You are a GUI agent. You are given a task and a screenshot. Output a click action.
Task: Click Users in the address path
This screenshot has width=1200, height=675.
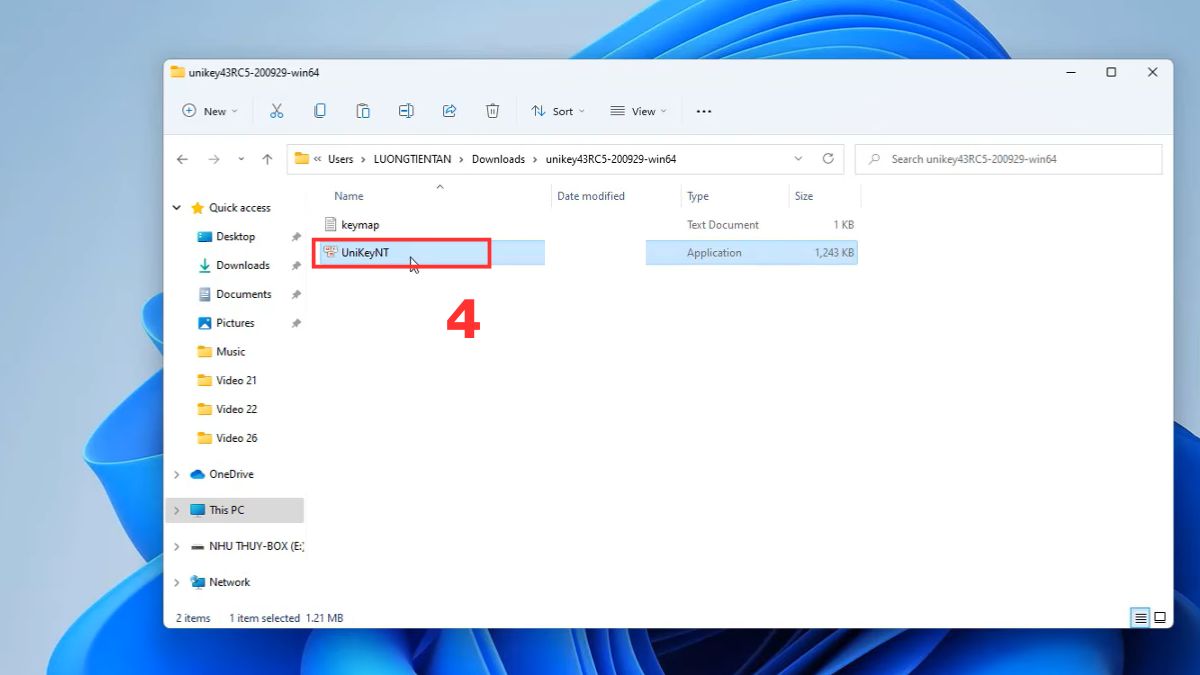(341, 159)
